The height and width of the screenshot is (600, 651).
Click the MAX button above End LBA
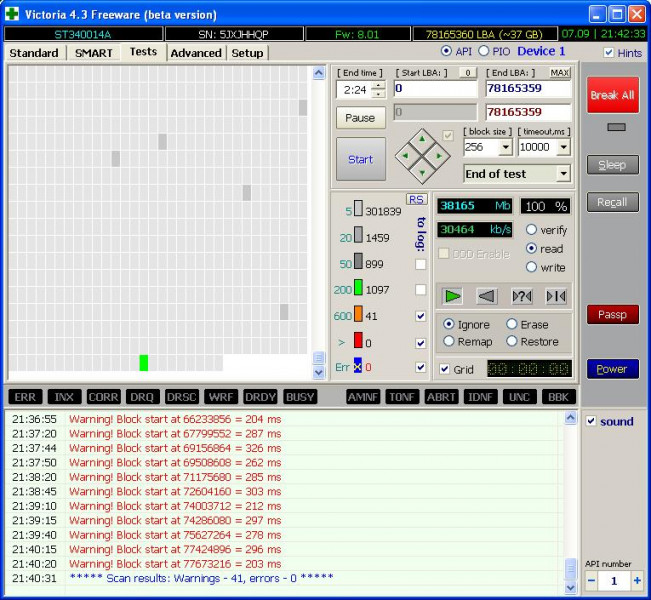(560, 73)
